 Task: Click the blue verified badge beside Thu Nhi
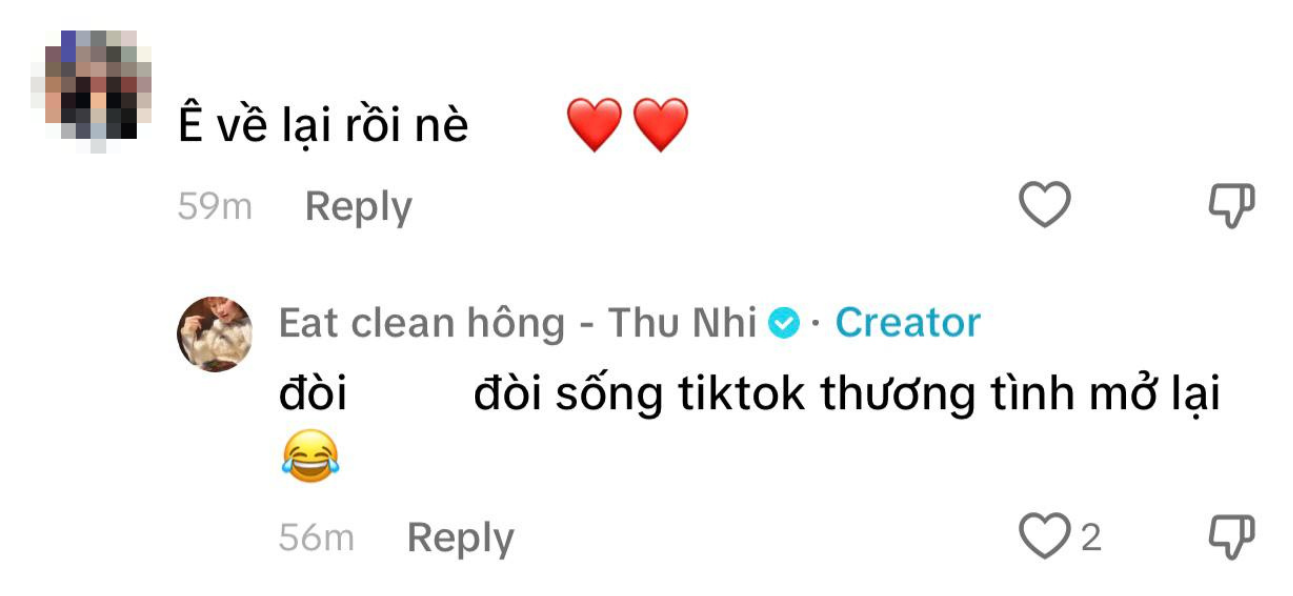[x=784, y=323]
